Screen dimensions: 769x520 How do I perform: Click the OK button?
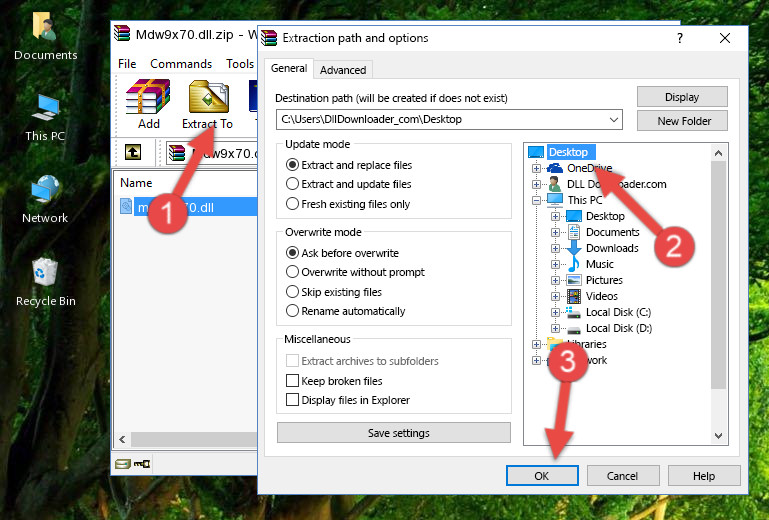click(542, 476)
